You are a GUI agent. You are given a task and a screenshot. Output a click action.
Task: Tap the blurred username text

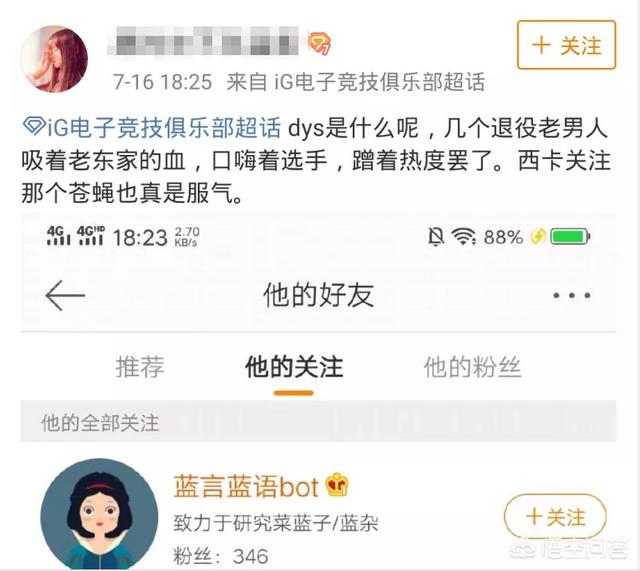[203, 41]
